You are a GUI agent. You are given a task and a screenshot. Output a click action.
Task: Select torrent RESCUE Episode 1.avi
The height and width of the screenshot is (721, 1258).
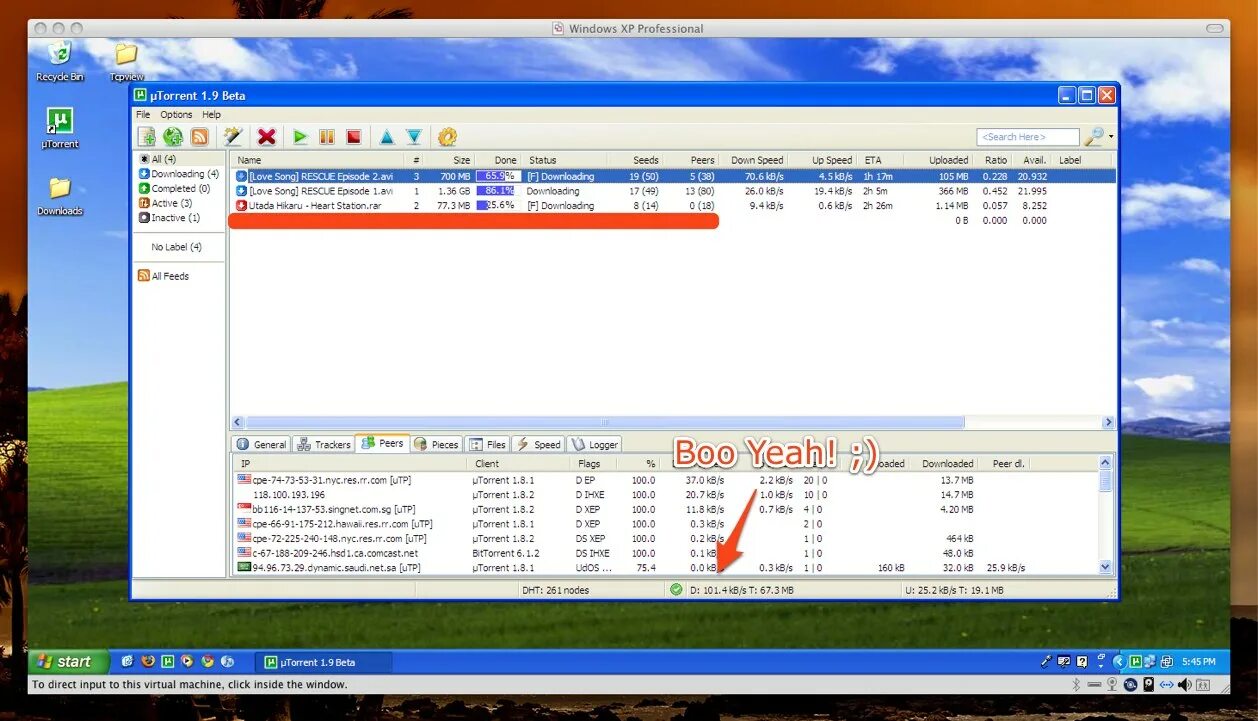click(x=673, y=191)
